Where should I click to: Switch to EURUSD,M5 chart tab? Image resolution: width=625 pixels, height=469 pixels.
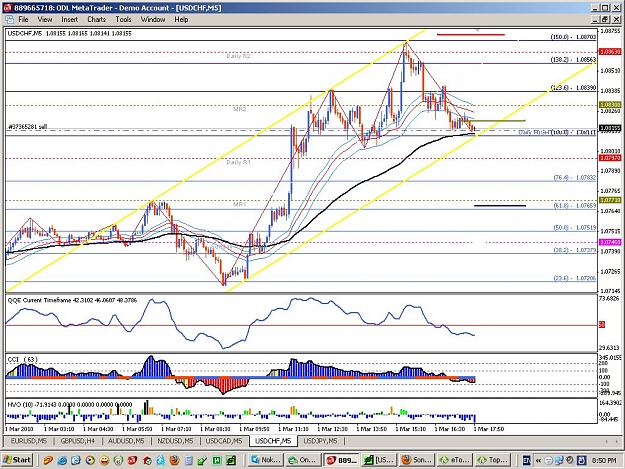point(29,441)
